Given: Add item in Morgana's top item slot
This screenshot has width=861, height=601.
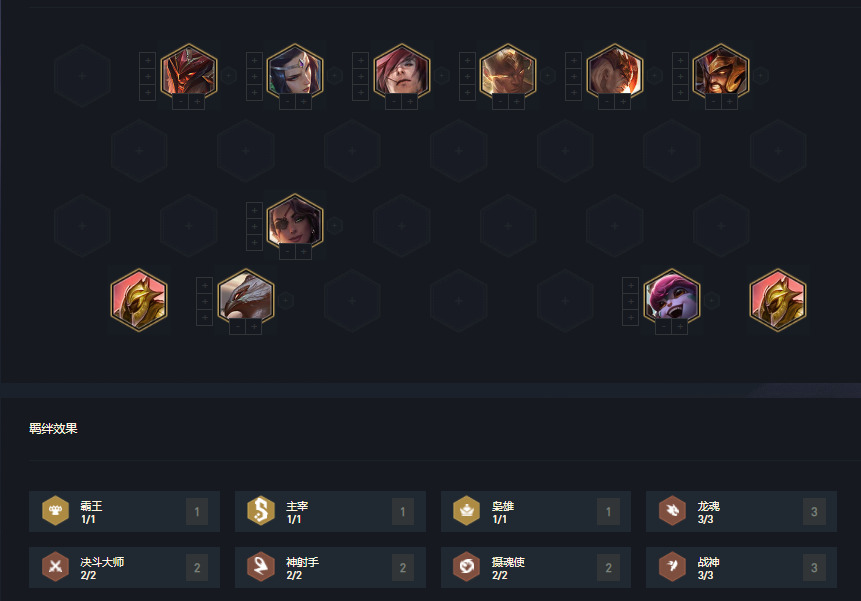Looking at the screenshot, I should coord(254,60).
